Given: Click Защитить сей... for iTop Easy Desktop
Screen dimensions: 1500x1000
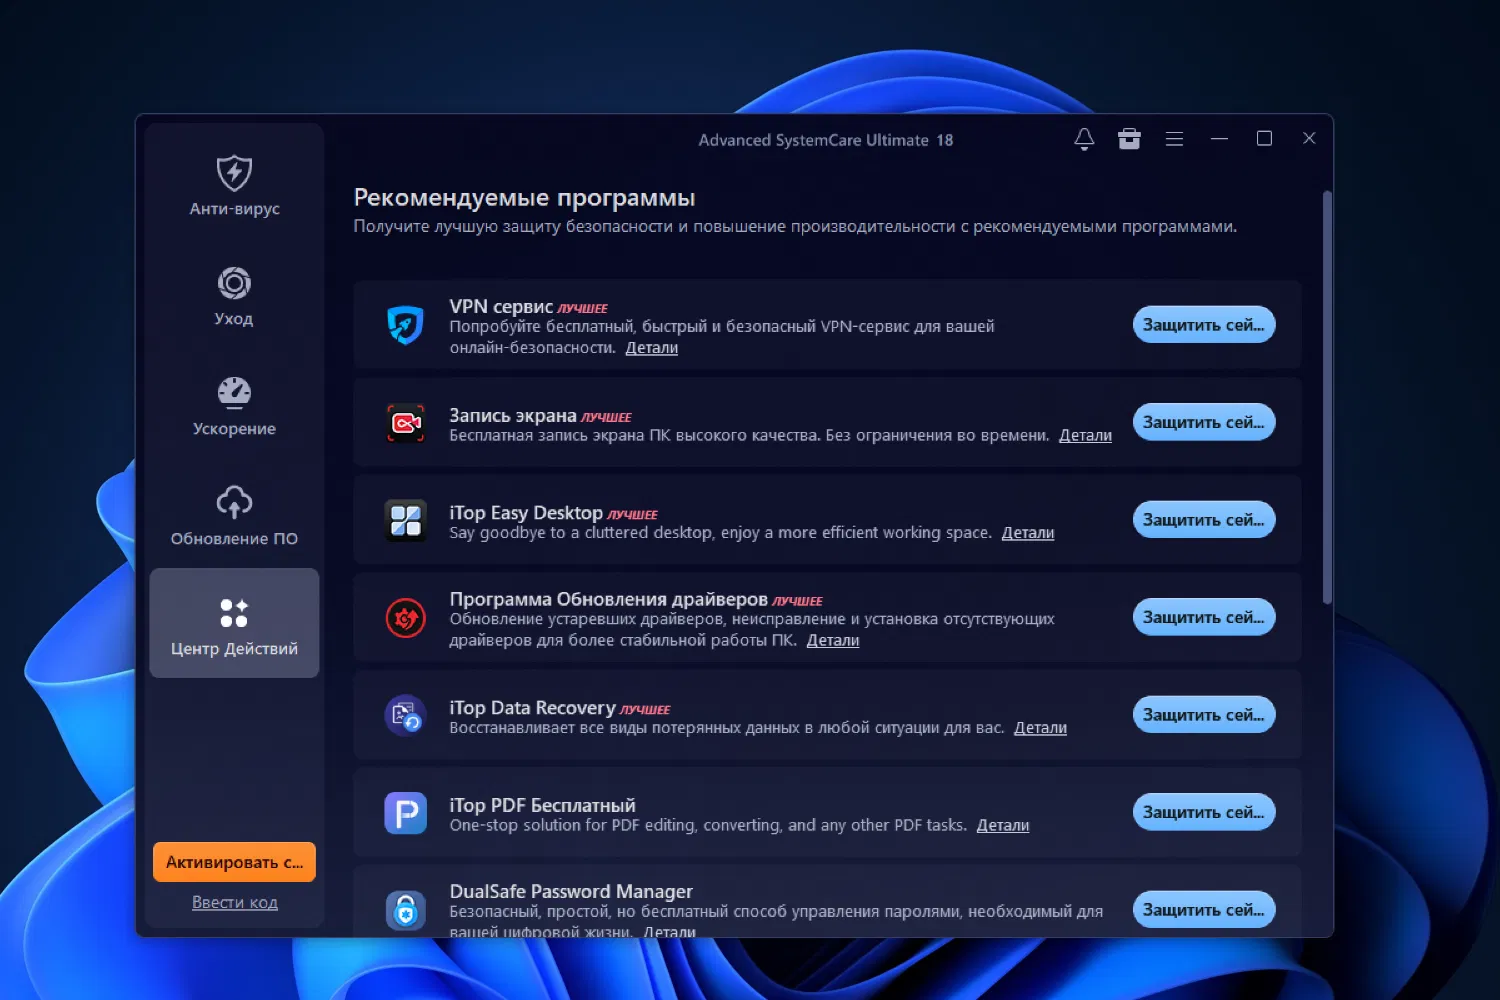Looking at the screenshot, I should [1204, 520].
